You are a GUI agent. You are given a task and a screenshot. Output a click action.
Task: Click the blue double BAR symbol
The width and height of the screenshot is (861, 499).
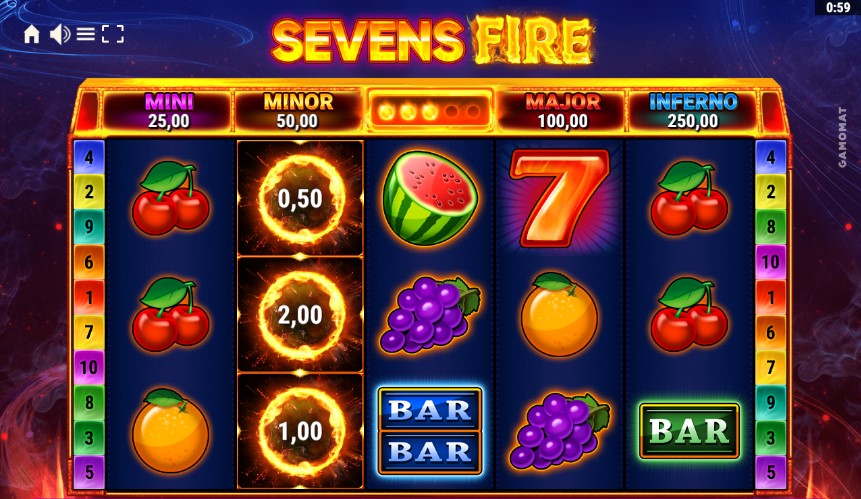point(430,431)
